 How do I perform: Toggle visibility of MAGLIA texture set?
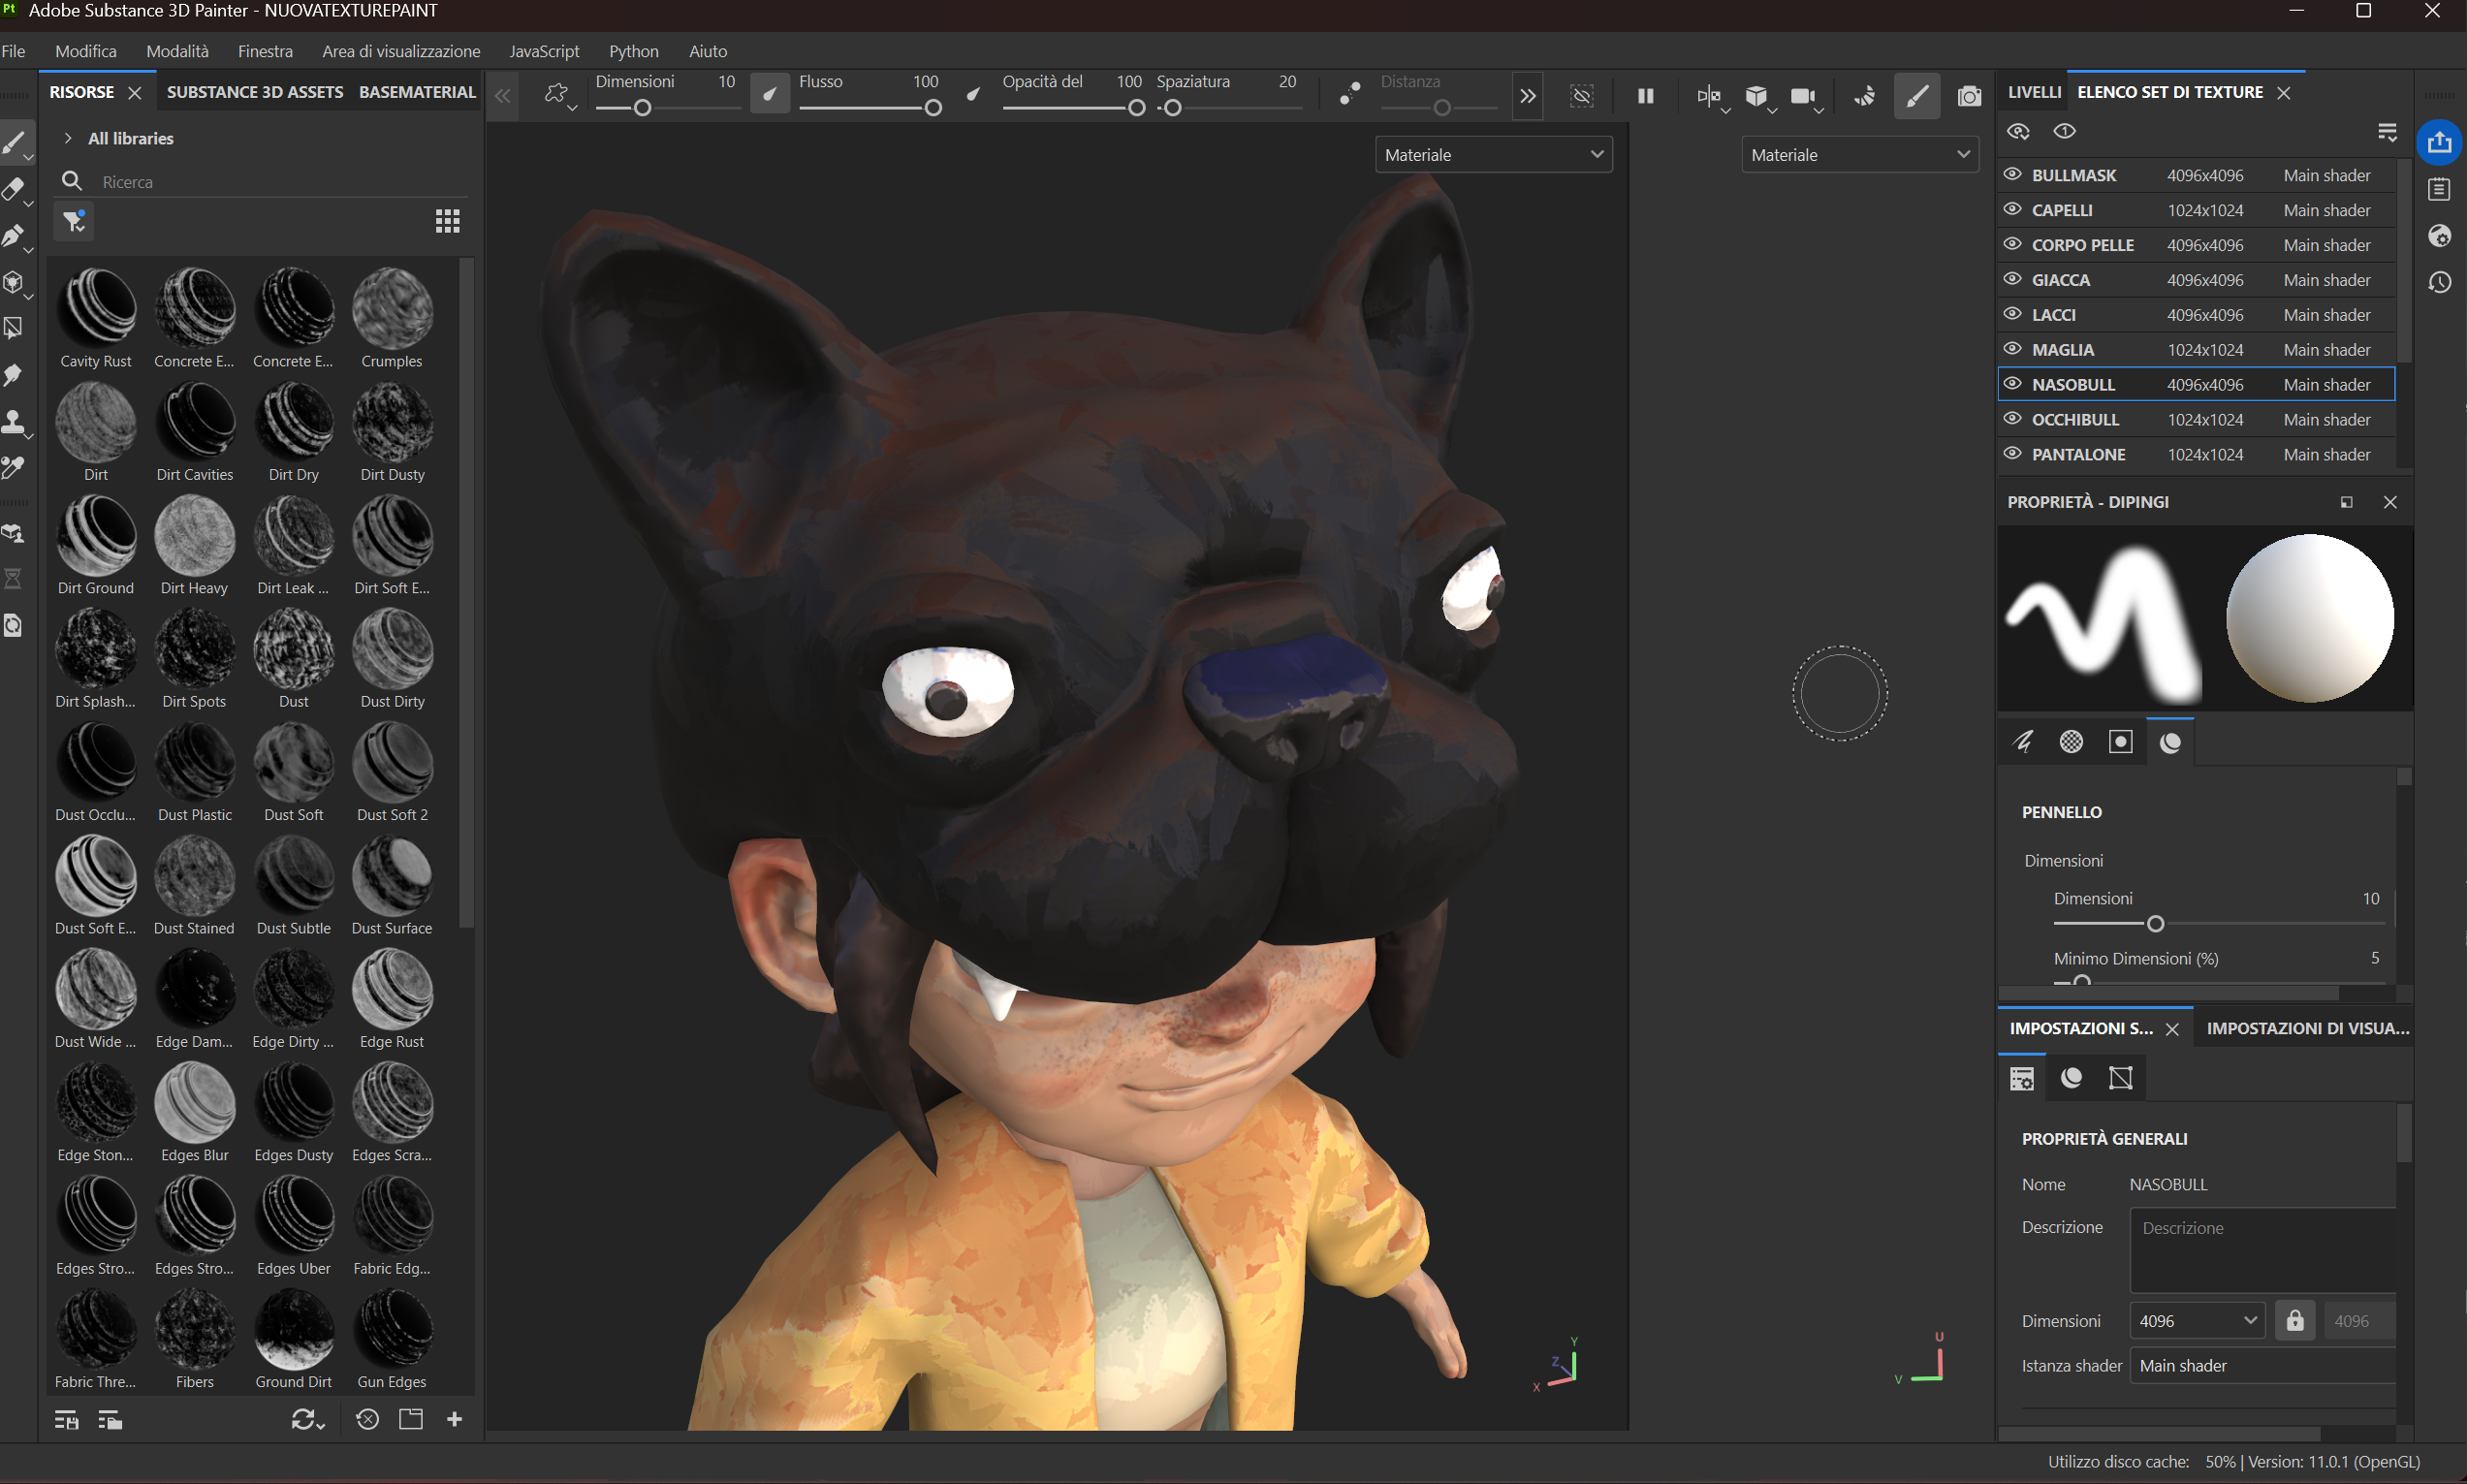point(2012,349)
